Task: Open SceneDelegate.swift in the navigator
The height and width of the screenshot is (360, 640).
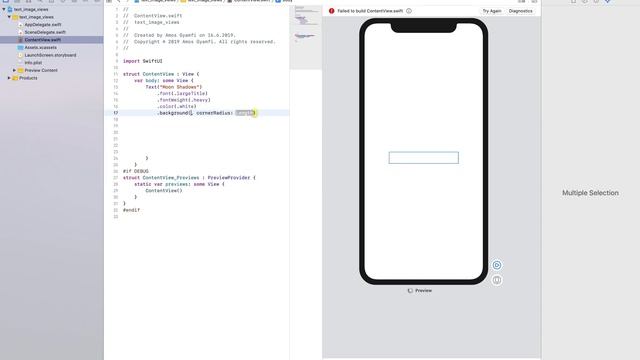Action: [45, 32]
